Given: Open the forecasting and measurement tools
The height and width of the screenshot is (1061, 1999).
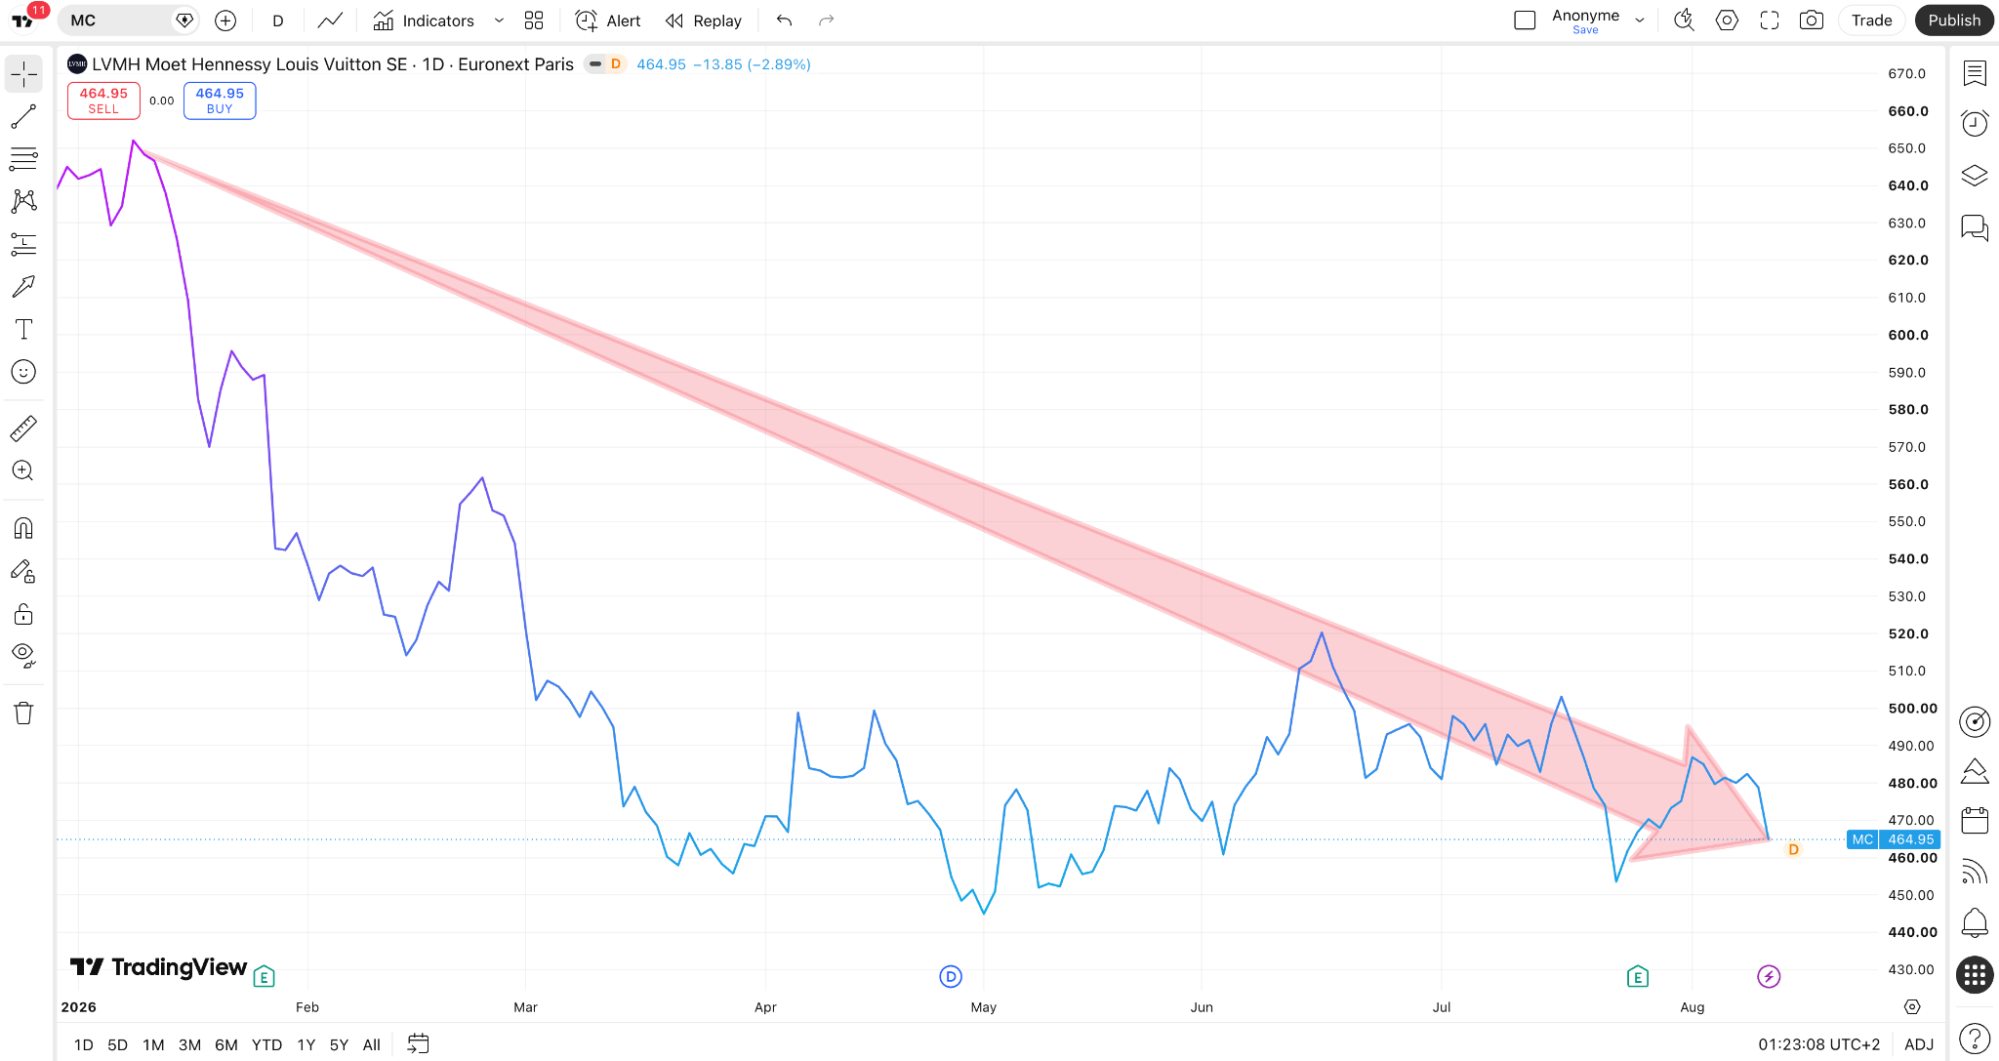Looking at the screenshot, I should point(24,244).
